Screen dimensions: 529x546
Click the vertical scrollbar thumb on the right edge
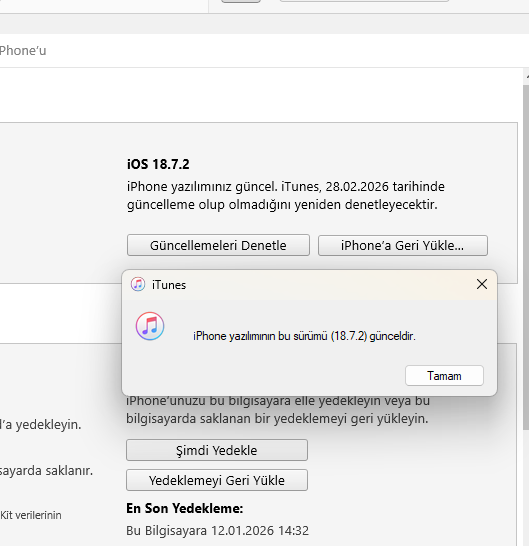coord(526,257)
